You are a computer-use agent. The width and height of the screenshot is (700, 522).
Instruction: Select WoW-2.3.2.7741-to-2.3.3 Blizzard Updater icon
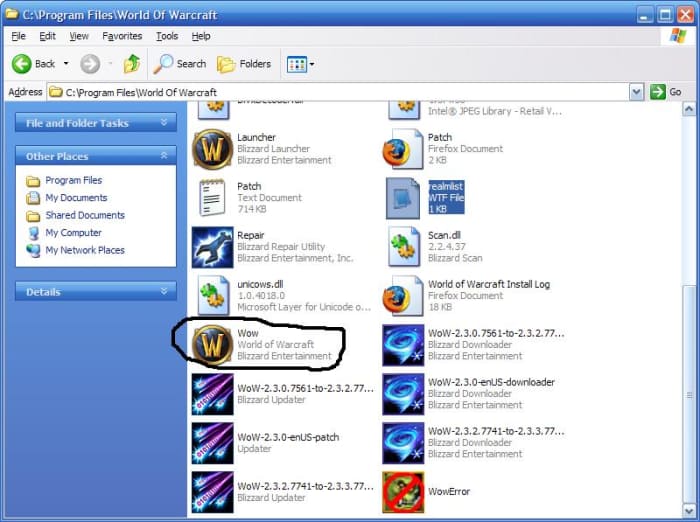[x=212, y=492]
